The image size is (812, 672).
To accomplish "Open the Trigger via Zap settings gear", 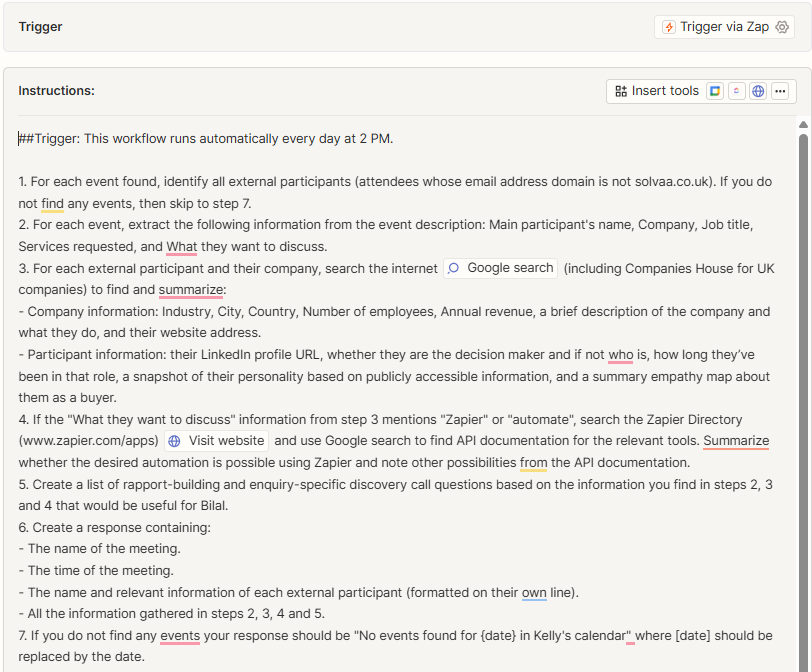I will click(782, 27).
